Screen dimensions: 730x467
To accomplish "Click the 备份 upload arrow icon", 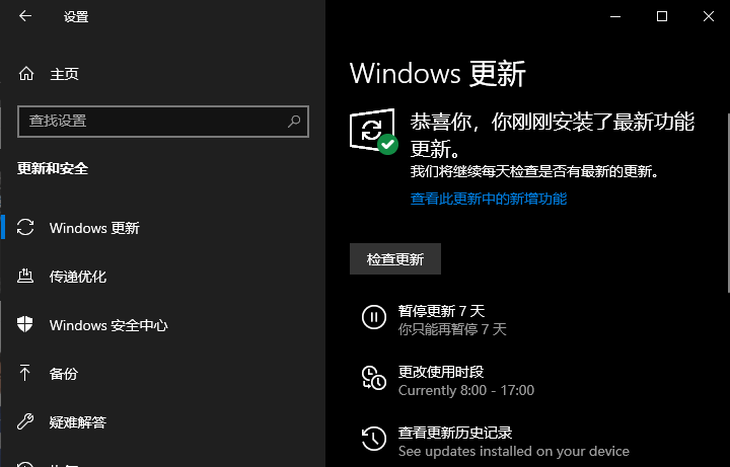I will click(25, 373).
